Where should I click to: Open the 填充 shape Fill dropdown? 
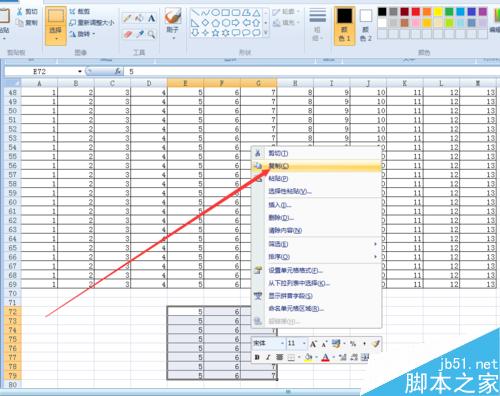286,23
